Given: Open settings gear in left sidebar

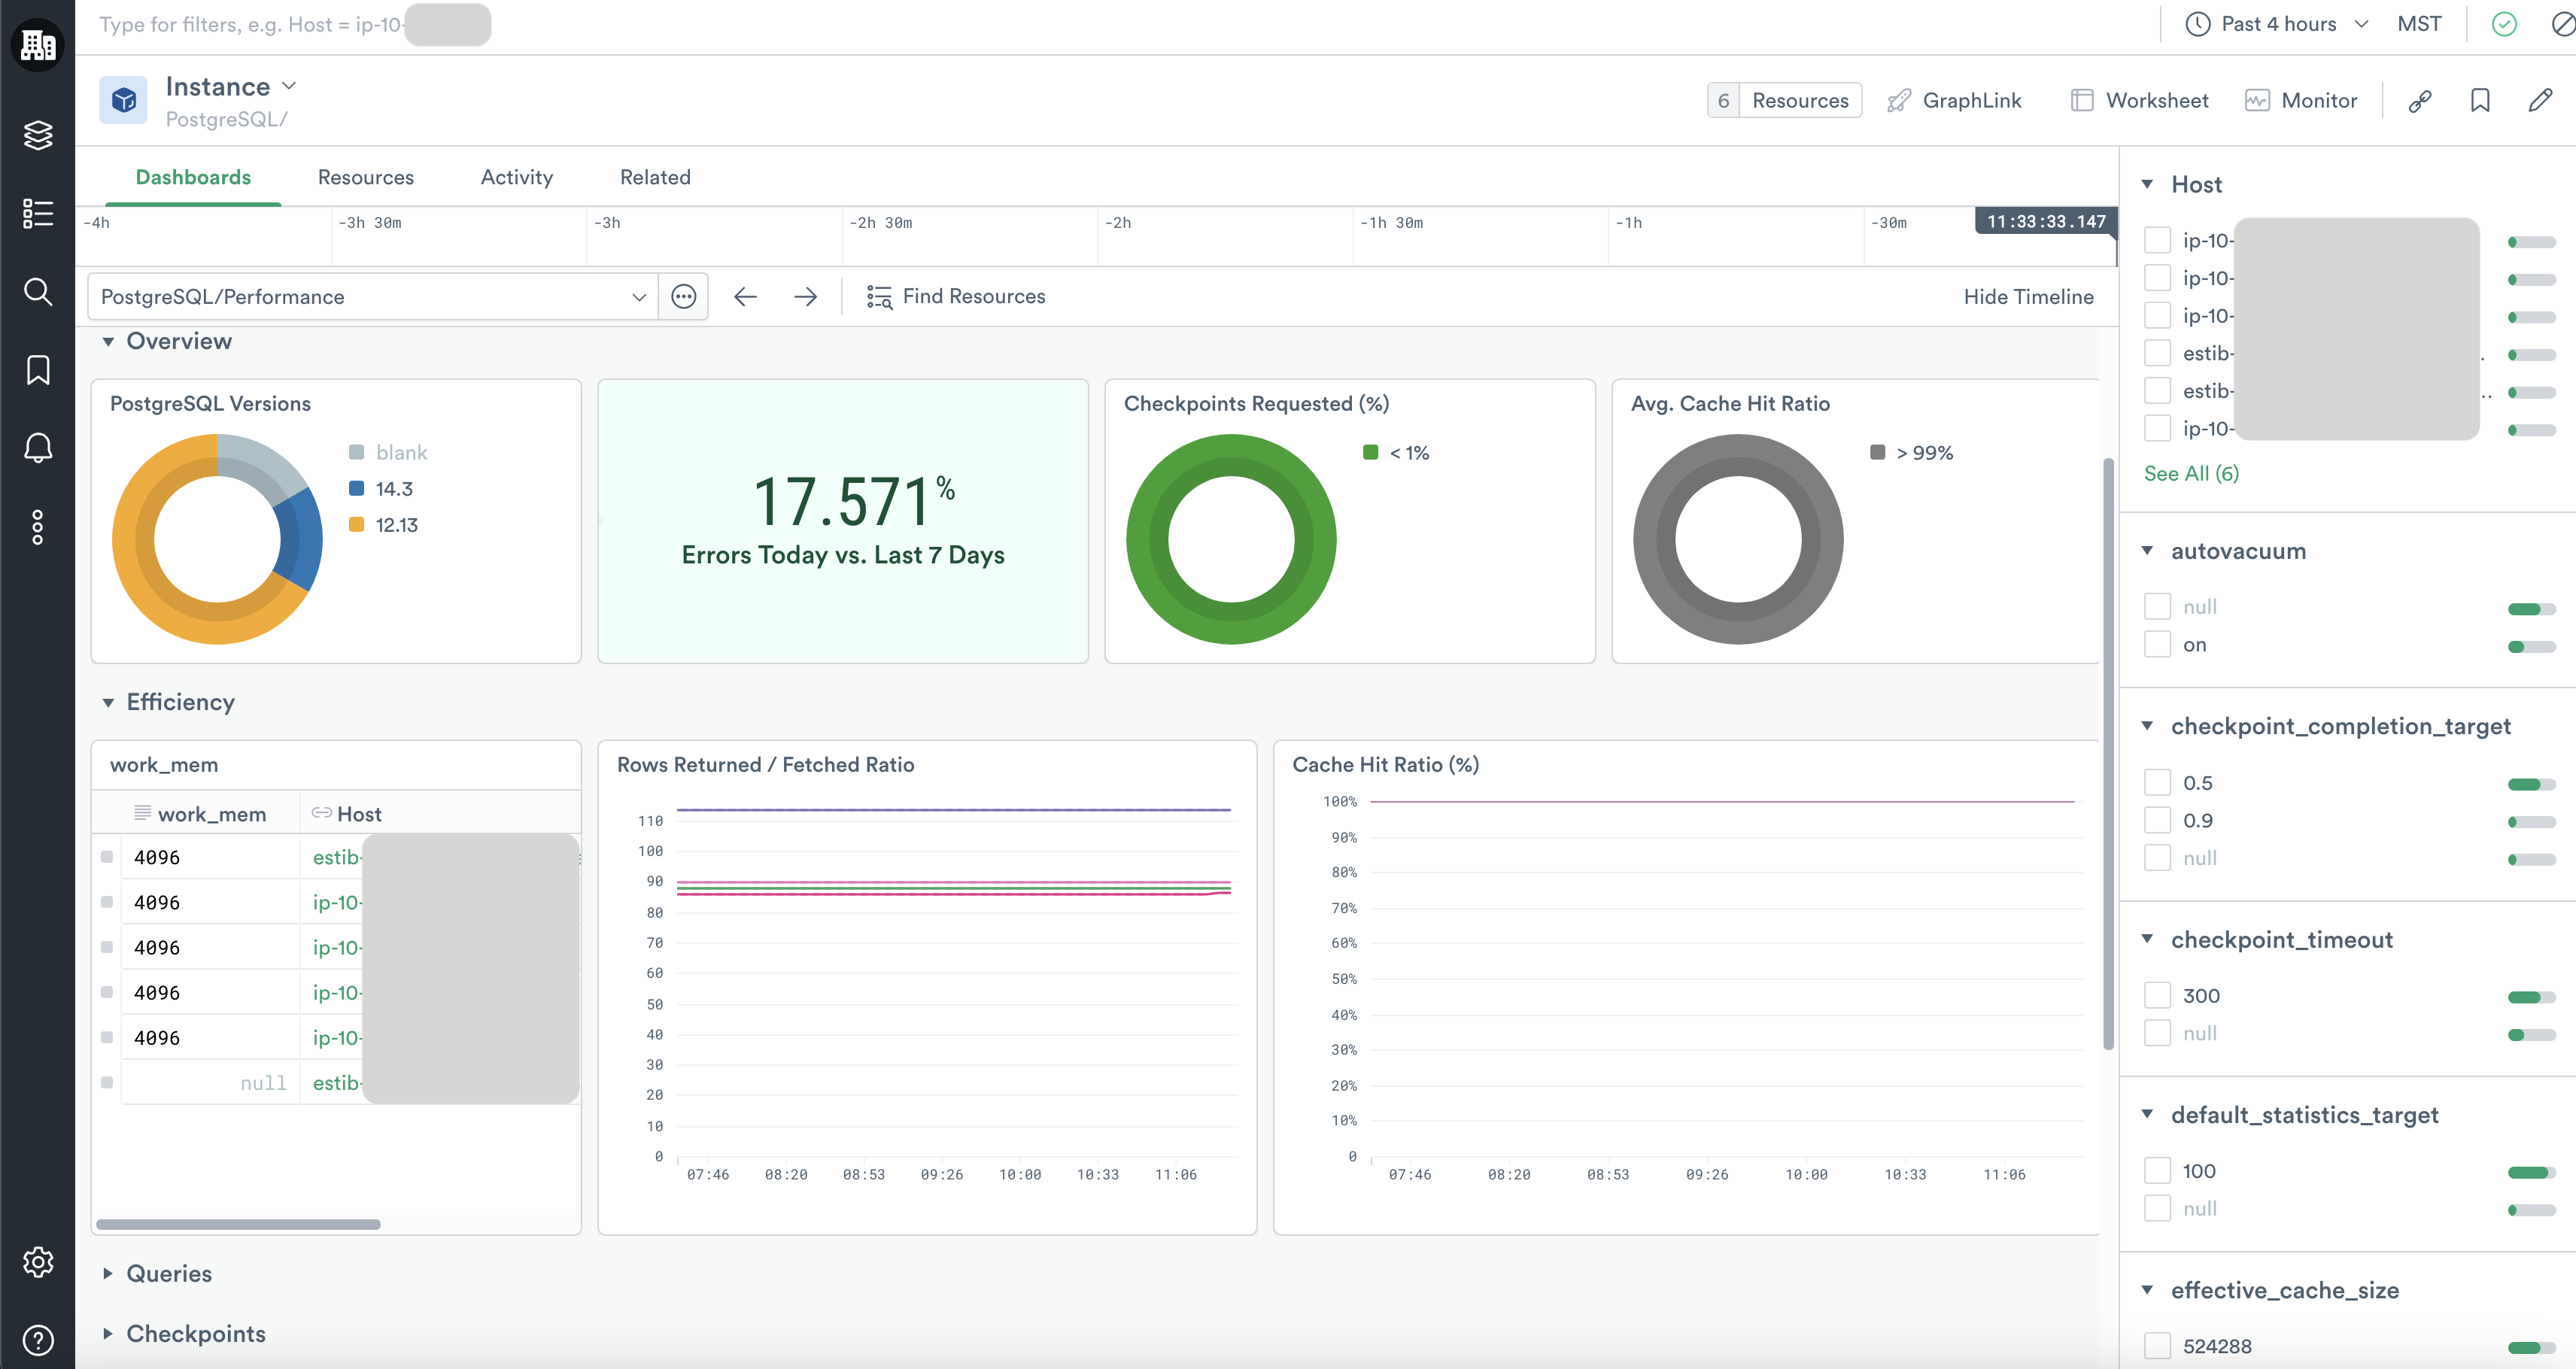Looking at the screenshot, I should pos(37,1262).
